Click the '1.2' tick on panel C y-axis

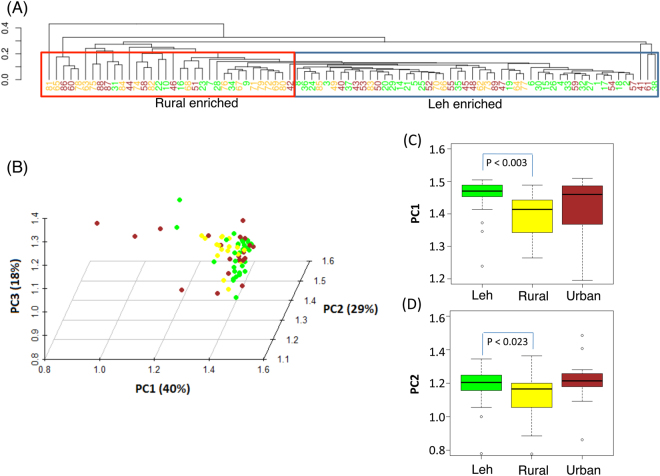click(437, 279)
